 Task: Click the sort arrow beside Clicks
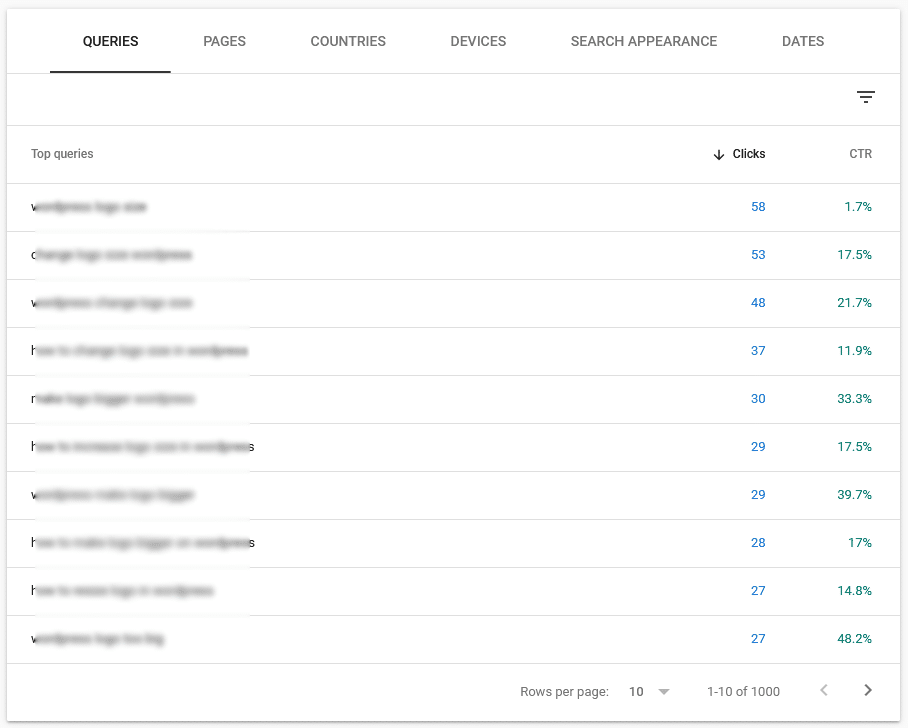click(718, 154)
